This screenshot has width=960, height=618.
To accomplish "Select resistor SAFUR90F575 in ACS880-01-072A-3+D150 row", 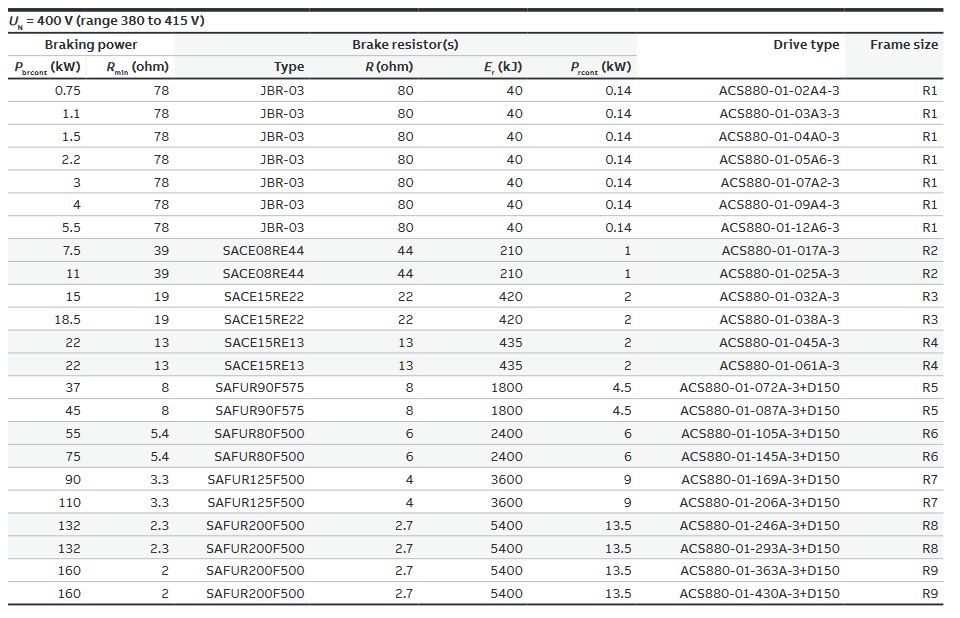I will click(260, 388).
